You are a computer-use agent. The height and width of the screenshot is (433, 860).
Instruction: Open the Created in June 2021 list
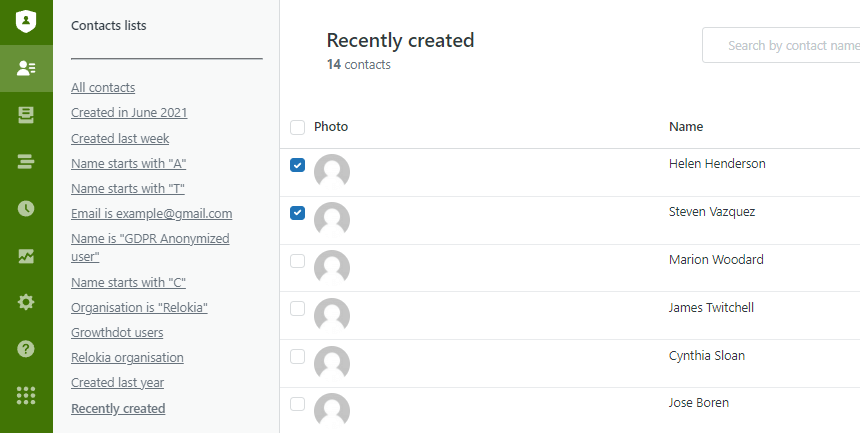(x=129, y=113)
